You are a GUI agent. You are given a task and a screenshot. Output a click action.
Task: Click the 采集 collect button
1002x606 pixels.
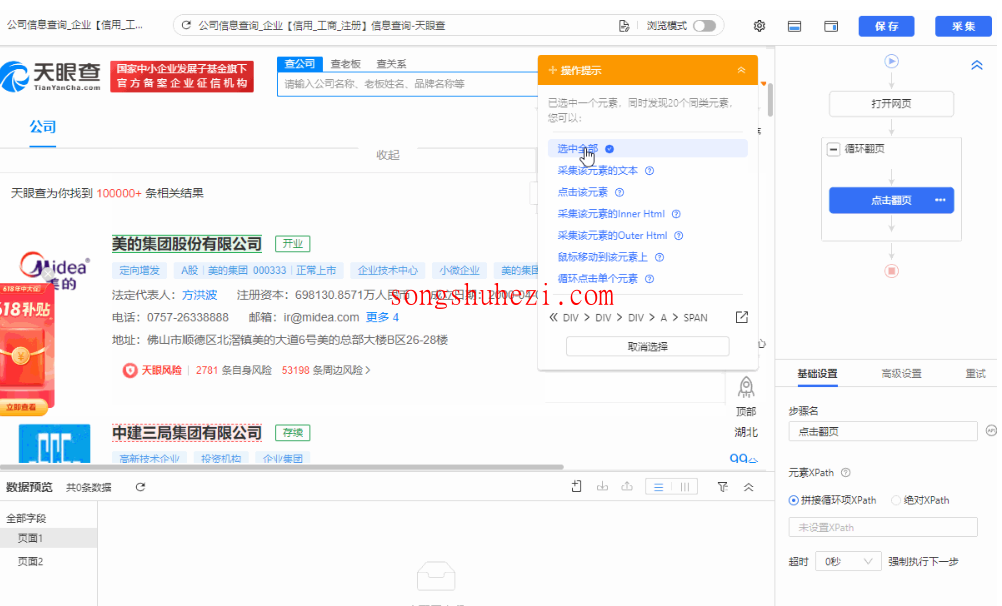tap(963, 26)
